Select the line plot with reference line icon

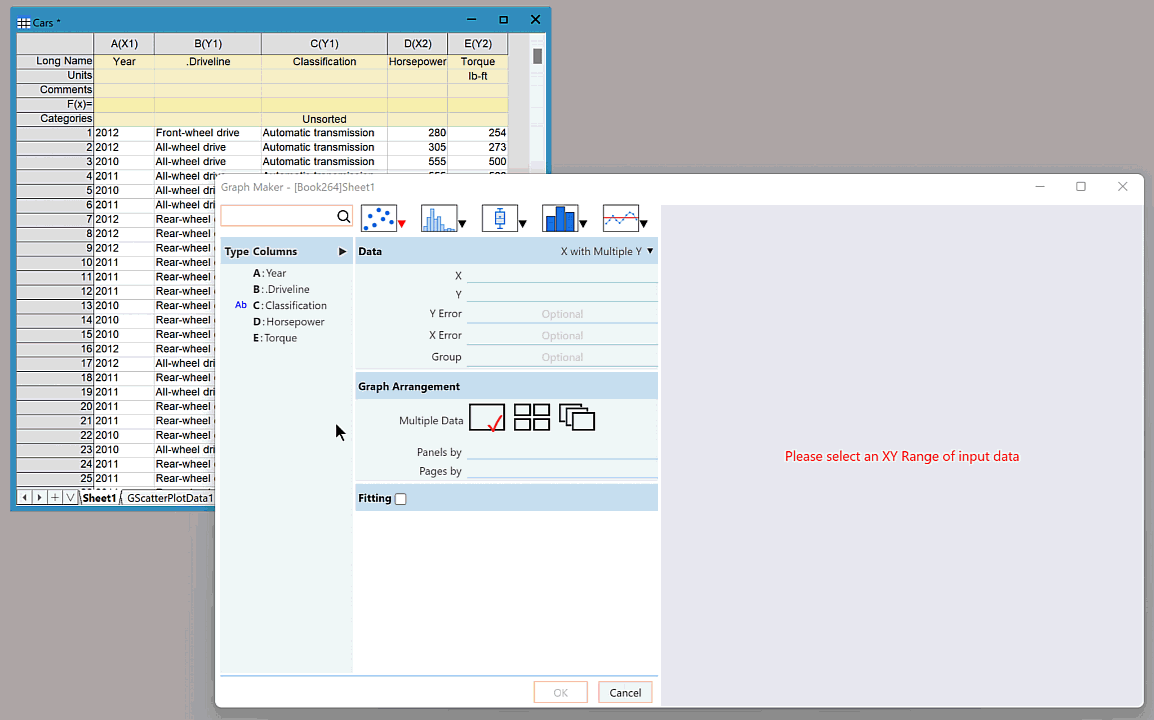click(x=620, y=218)
